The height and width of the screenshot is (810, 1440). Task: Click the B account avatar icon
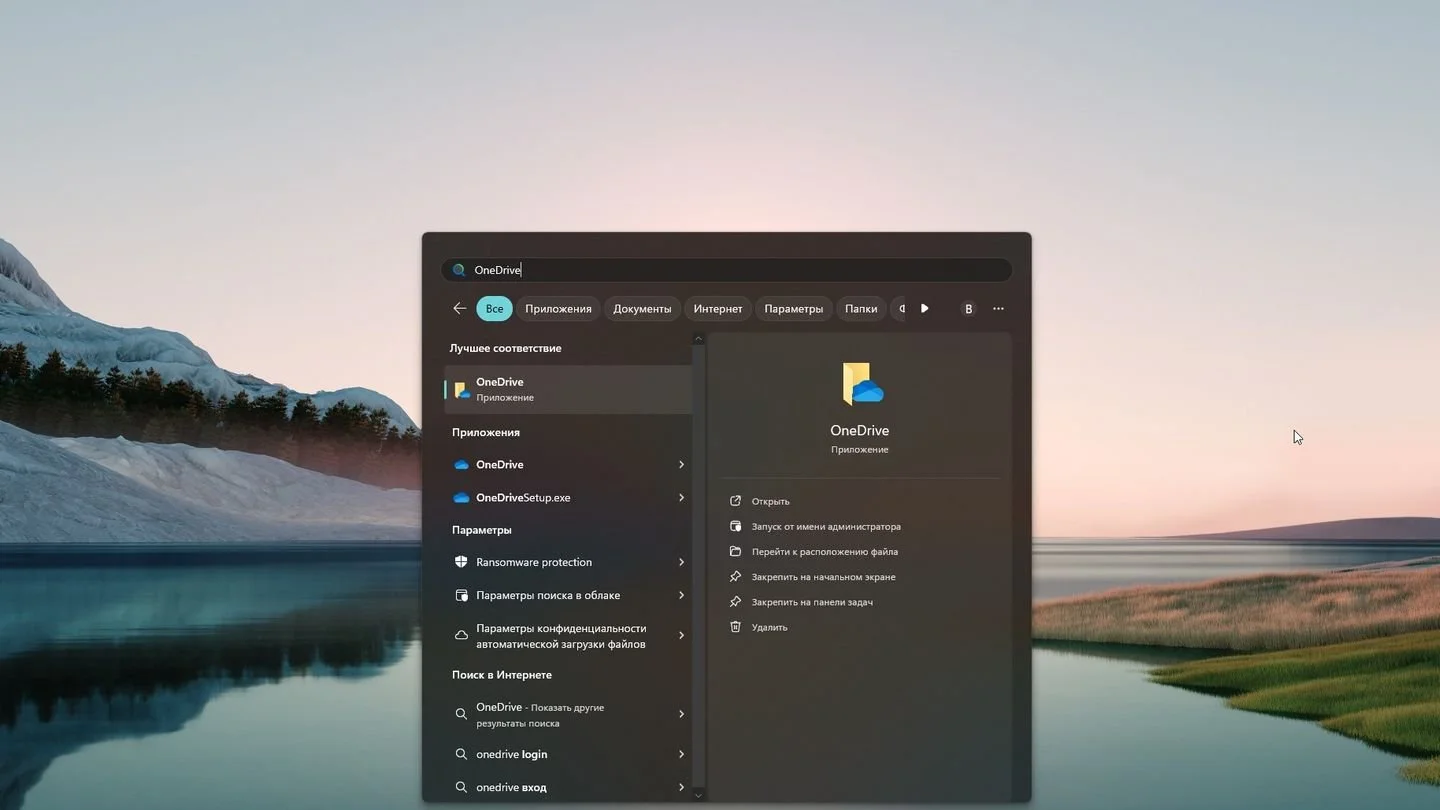(x=968, y=308)
